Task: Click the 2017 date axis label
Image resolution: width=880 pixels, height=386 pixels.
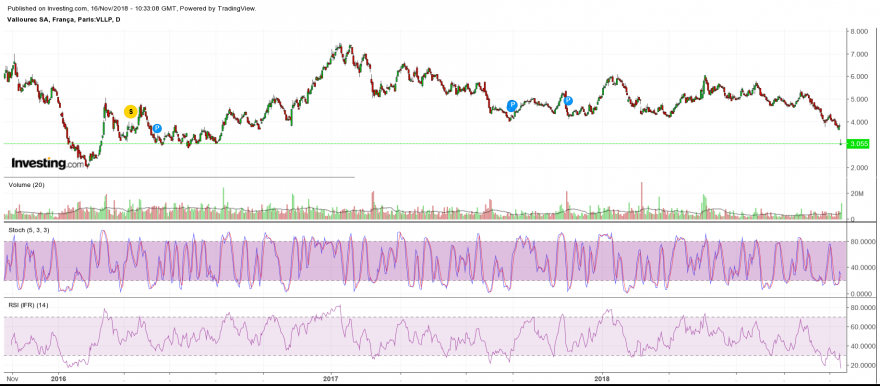Action: click(332, 379)
